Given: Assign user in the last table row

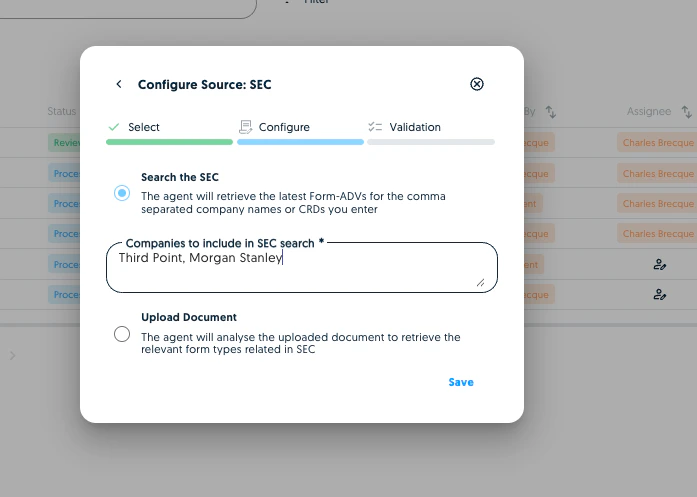Looking at the screenshot, I should (660, 295).
